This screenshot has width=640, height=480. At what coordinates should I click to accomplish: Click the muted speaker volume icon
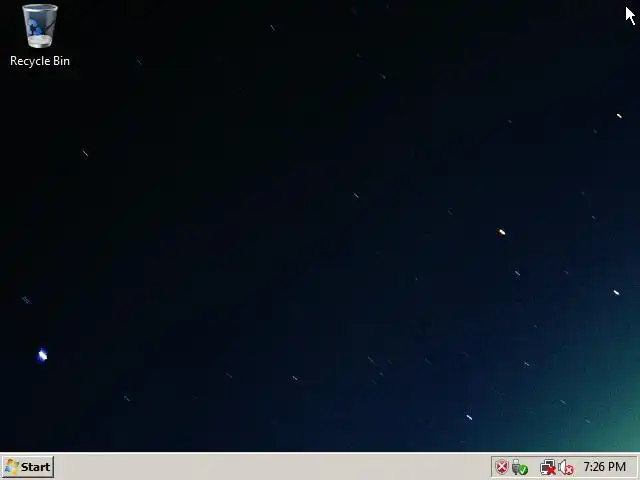[x=566, y=467]
